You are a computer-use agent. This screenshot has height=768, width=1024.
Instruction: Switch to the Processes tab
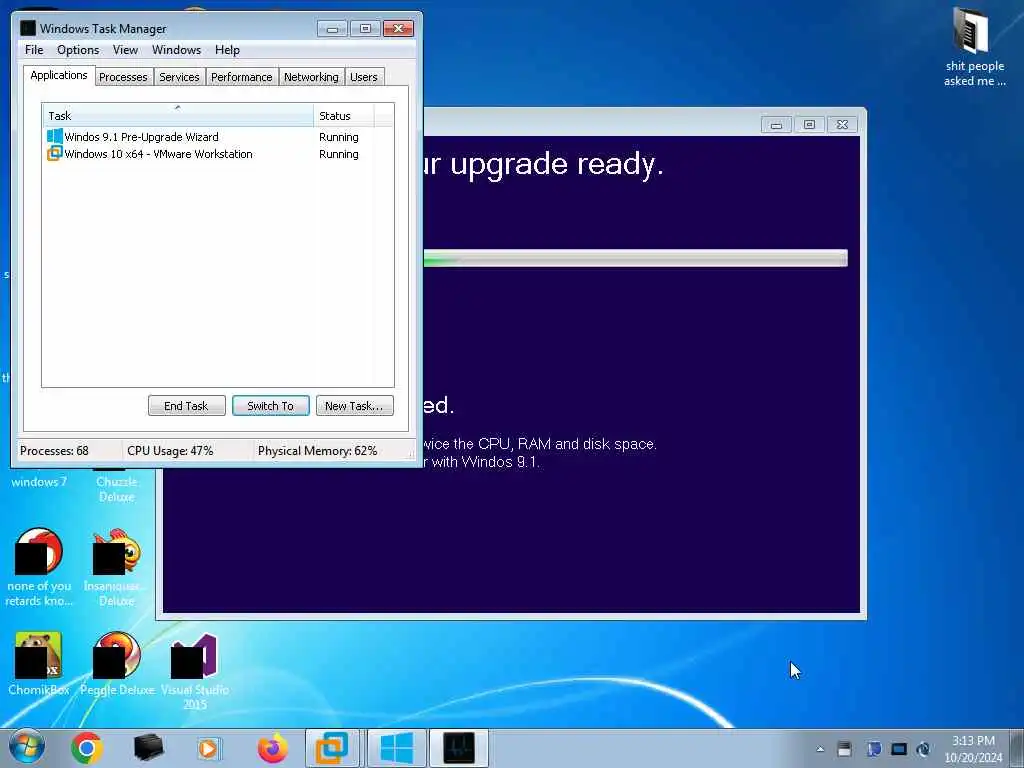123,77
